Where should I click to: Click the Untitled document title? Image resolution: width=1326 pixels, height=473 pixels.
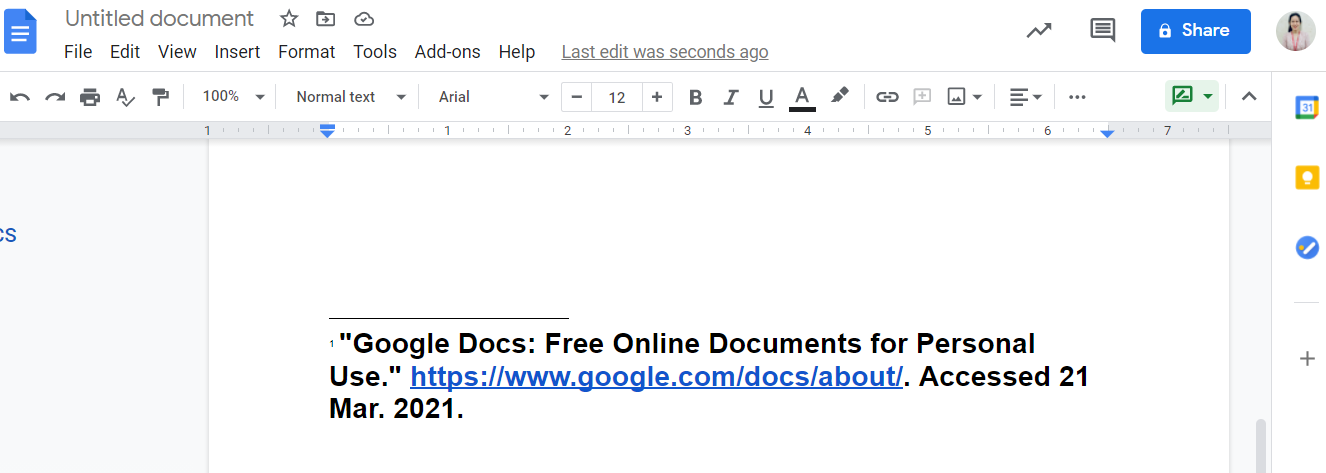[x=160, y=19]
